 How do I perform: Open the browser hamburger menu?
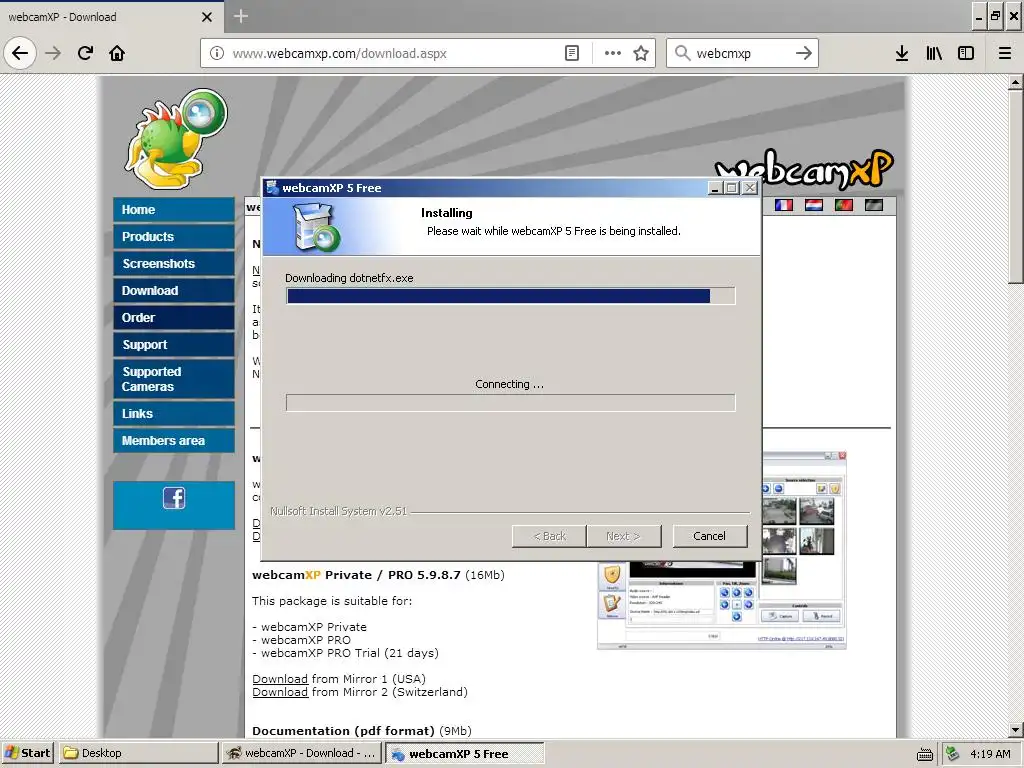1005,53
